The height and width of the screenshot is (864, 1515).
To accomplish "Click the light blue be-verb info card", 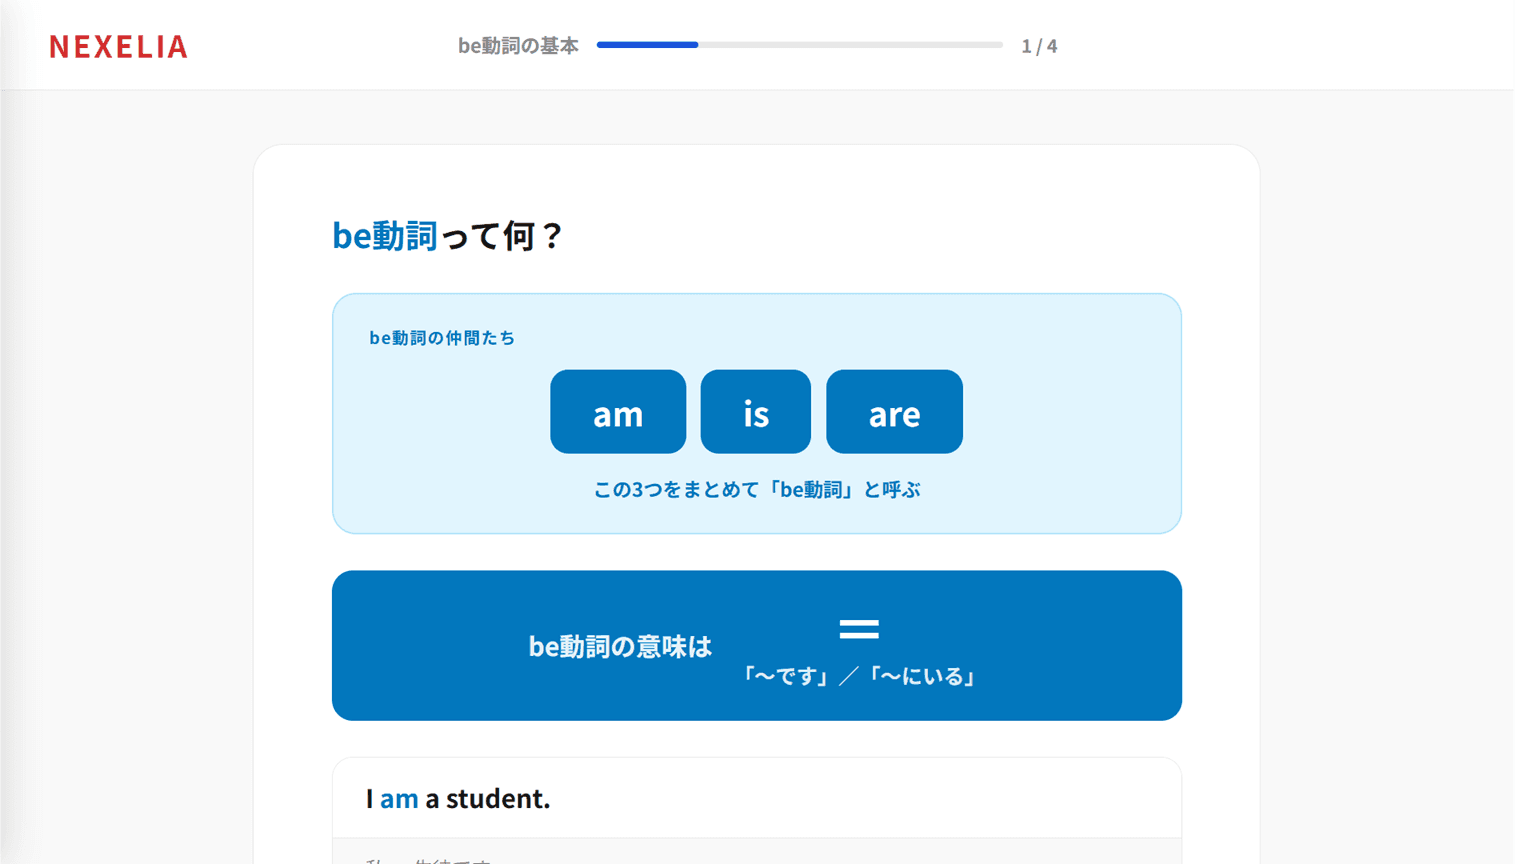I will (756, 413).
